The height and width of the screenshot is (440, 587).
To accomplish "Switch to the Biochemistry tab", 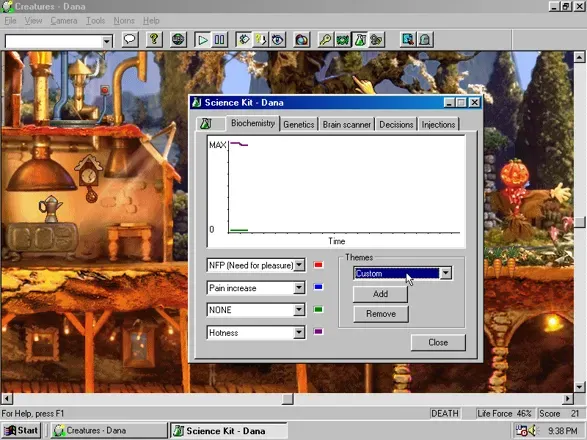I will tap(253, 123).
